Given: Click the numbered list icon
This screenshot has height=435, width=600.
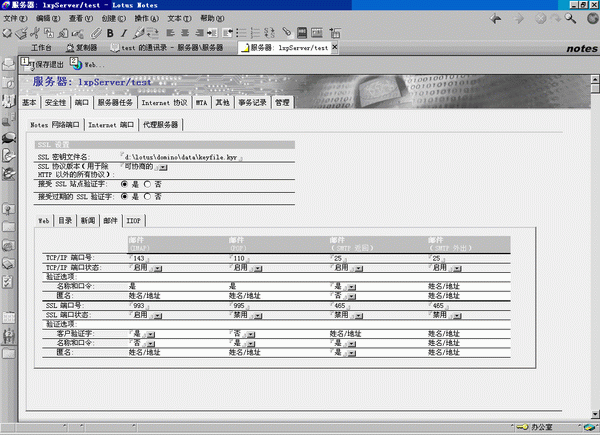Looking at the screenshot, I should point(255,33).
